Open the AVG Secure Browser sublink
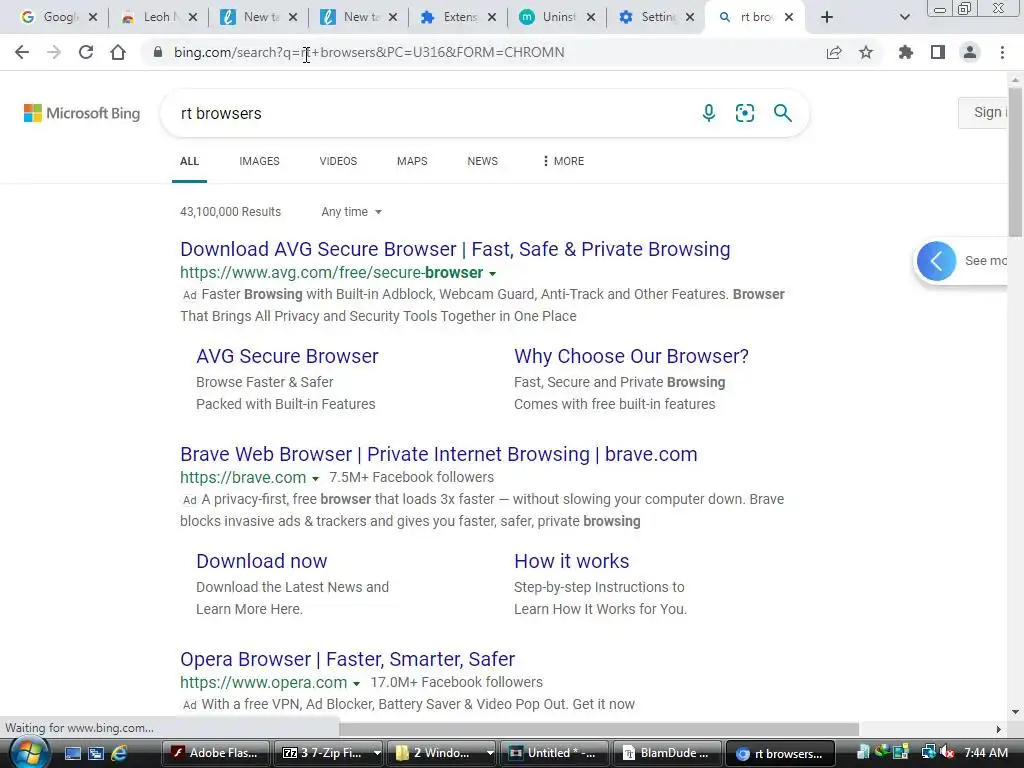The width and height of the screenshot is (1024, 768). pyautogui.click(x=287, y=356)
